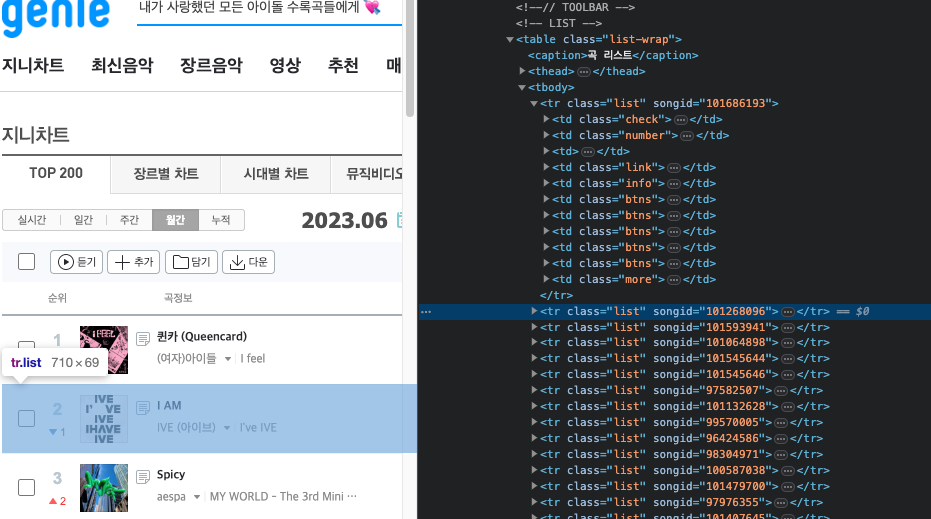
Task: Click the calendar icon next to 2023.06
Action: tap(400, 220)
